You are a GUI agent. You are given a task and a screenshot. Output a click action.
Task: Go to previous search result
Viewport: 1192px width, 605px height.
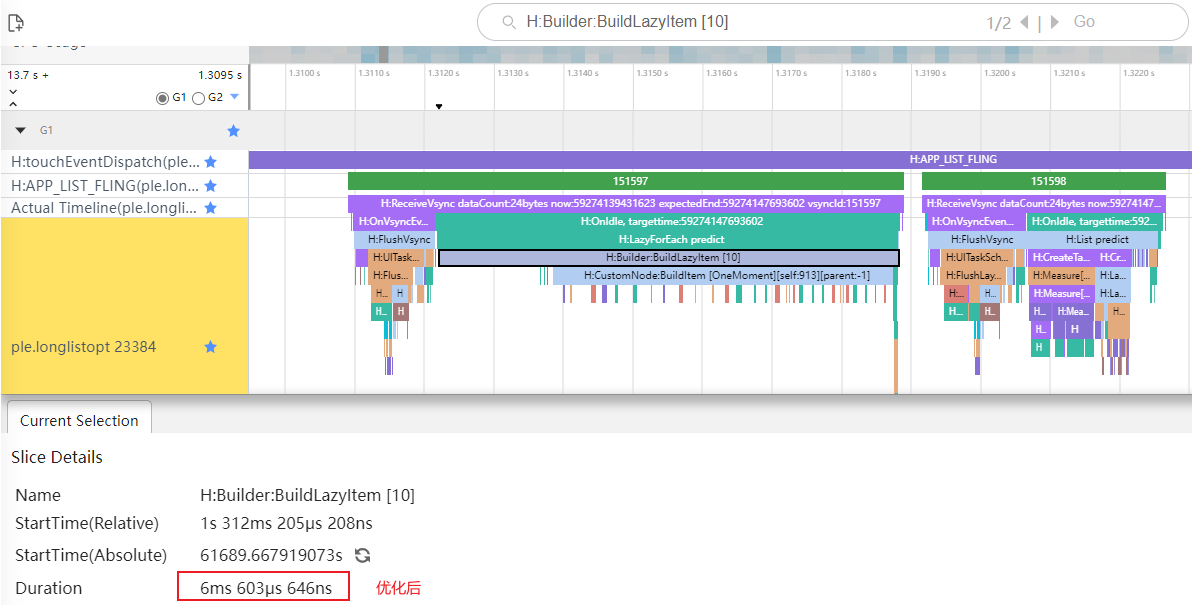click(1024, 22)
